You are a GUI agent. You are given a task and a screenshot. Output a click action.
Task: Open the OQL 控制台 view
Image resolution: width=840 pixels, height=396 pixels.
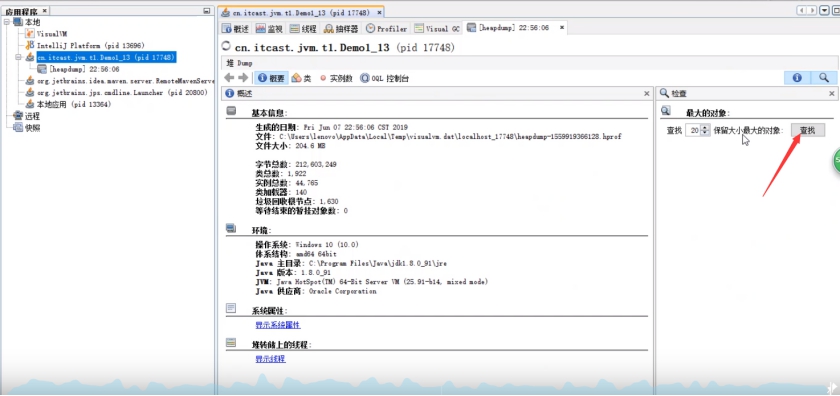point(385,78)
